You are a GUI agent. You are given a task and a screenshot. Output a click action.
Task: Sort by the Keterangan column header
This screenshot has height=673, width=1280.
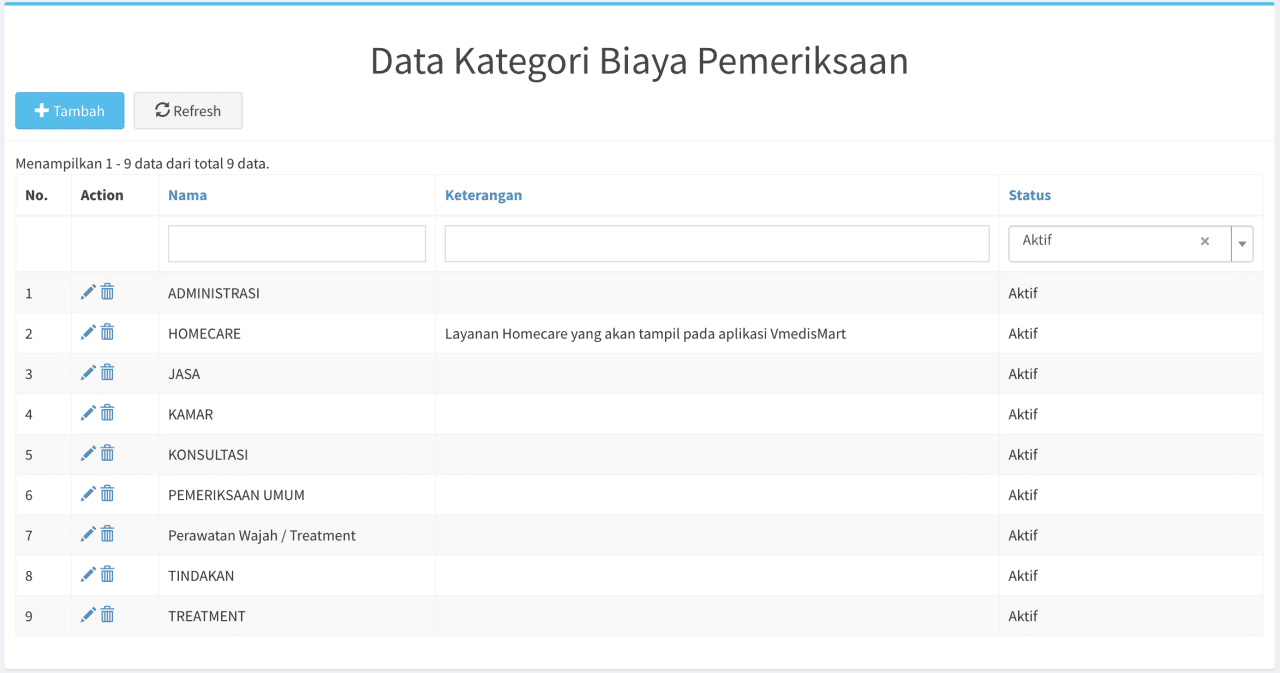click(483, 195)
